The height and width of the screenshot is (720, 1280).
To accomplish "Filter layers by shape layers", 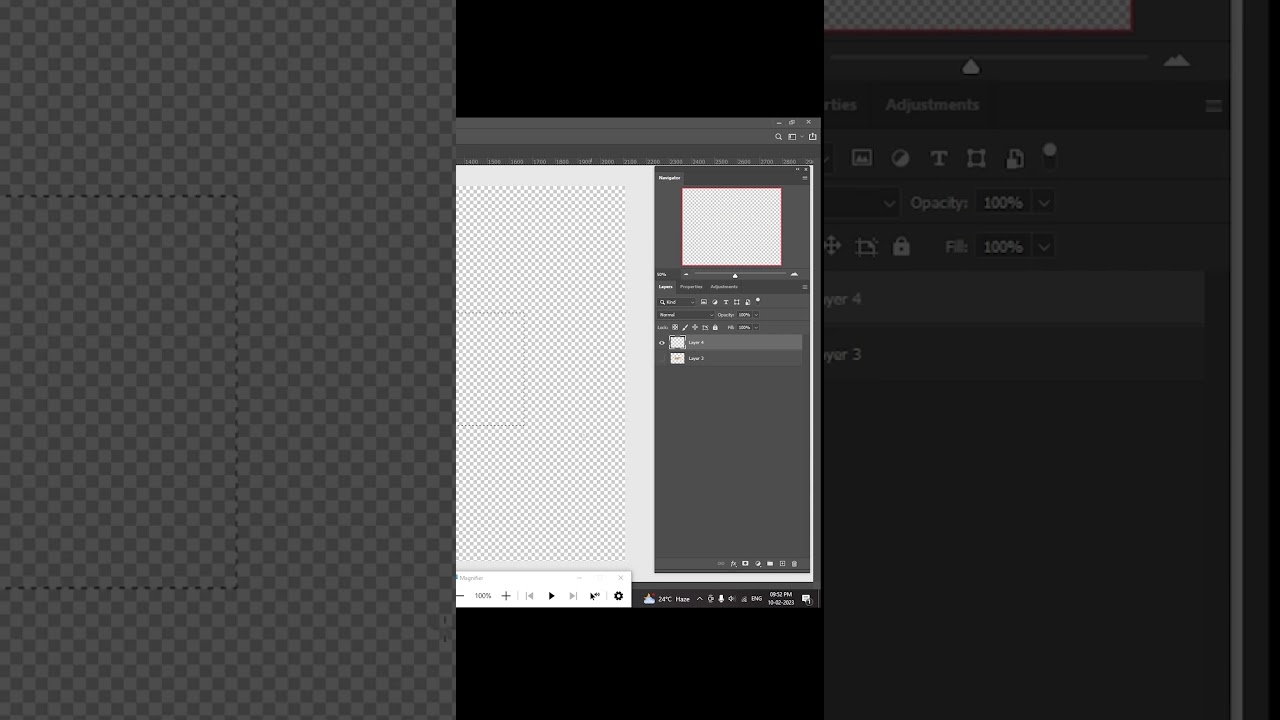I will tap(737, 302).
